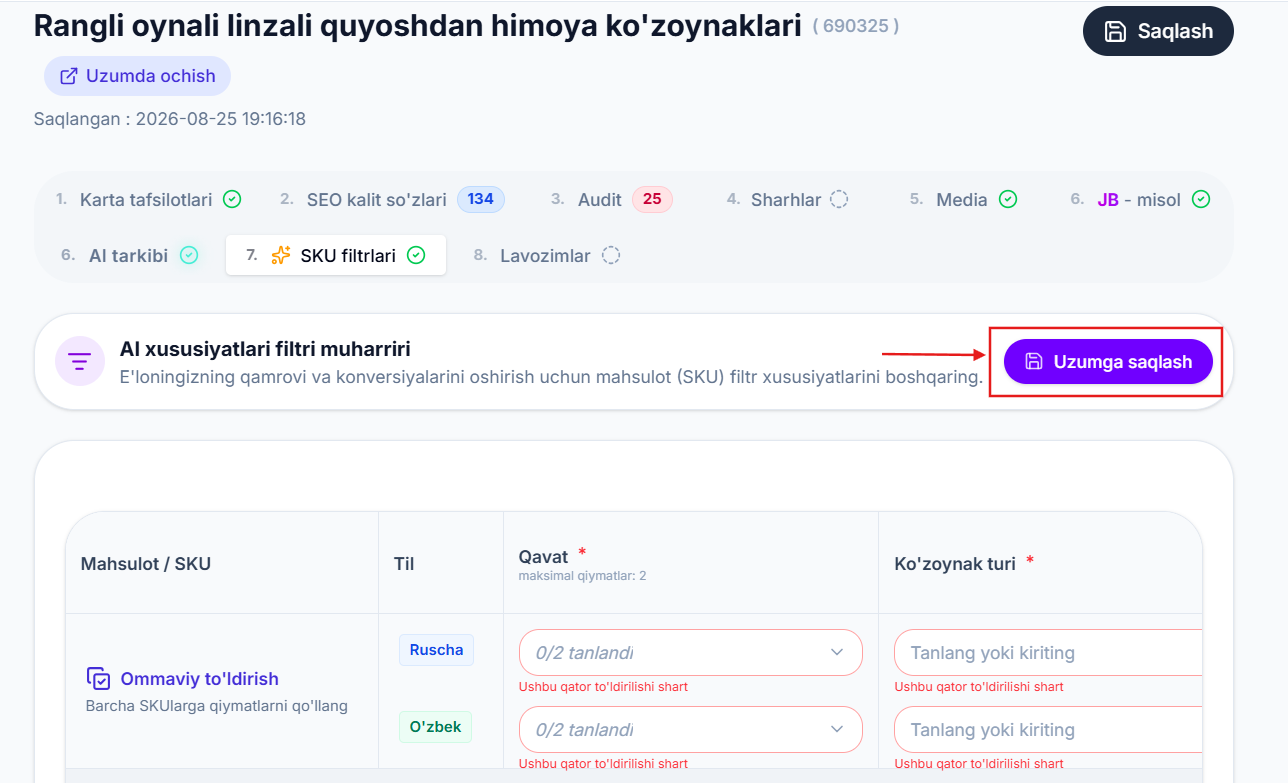Click the Qavat column header
Image resolution: width=1288 pixels, height=783 pixels.
(543, 557)
